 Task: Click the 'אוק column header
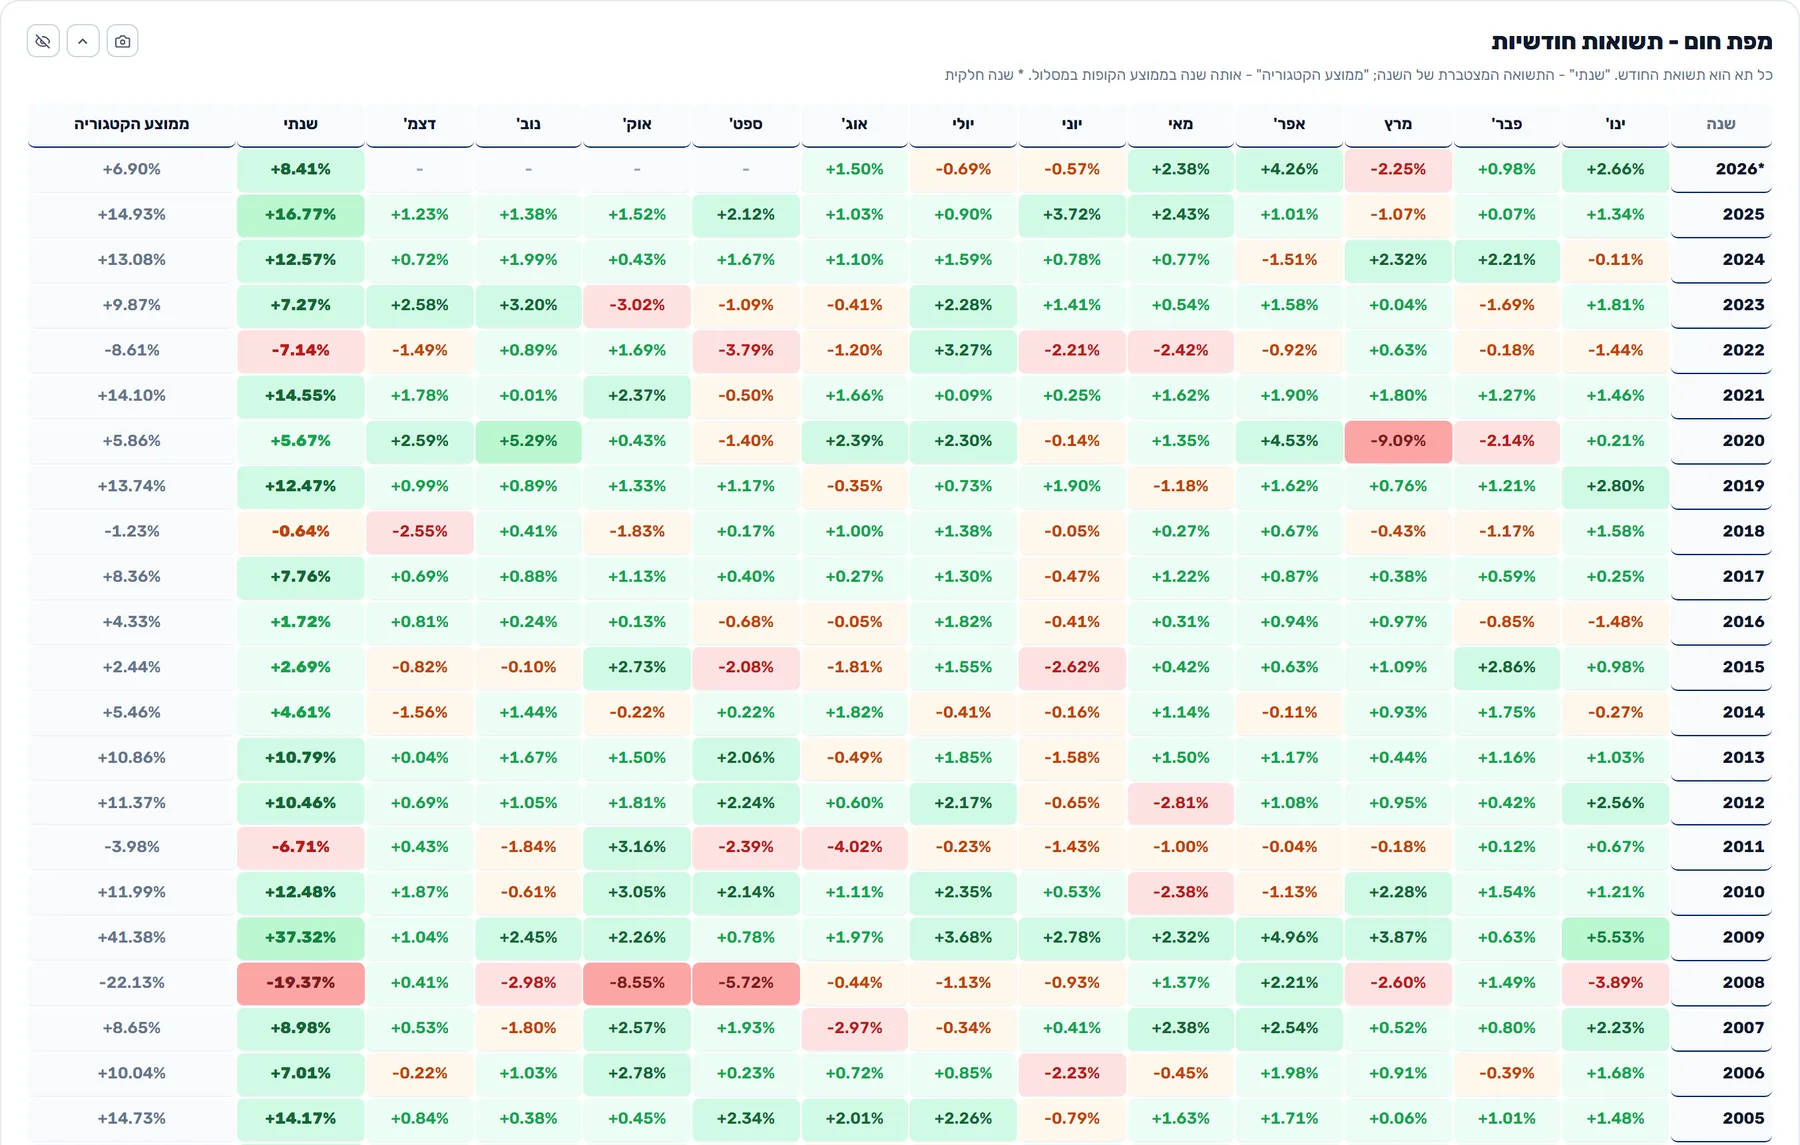[x=637, y=124]
